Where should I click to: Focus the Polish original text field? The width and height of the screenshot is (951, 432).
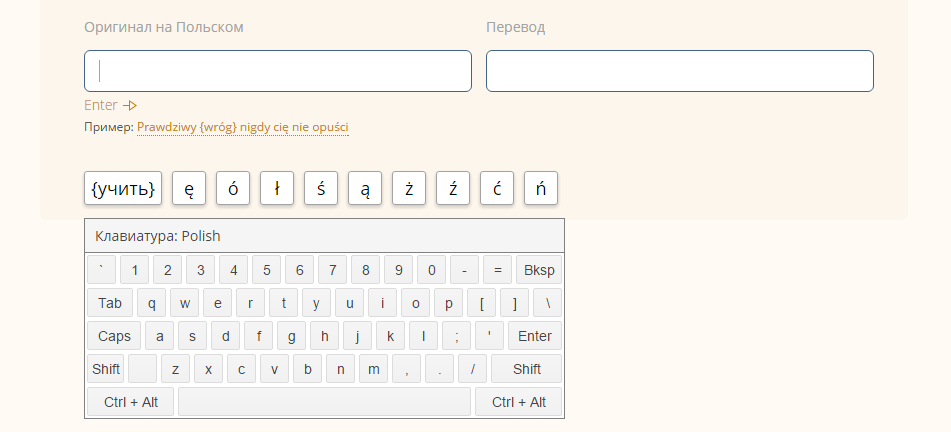pyautogui.click(x=278, y=71)
